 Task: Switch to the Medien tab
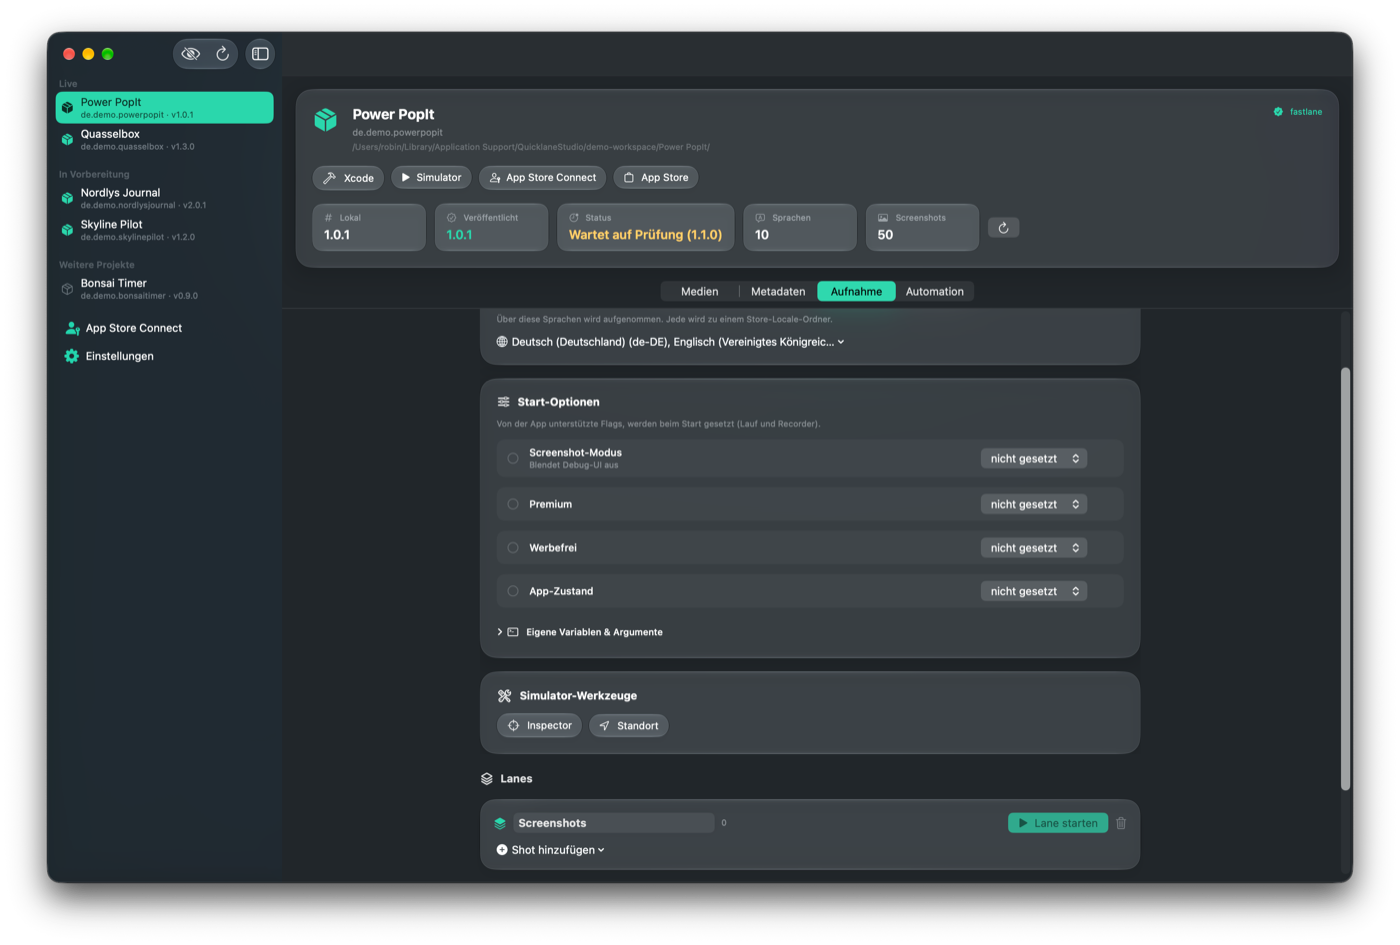pyautogui.click(x=700, y=292)
